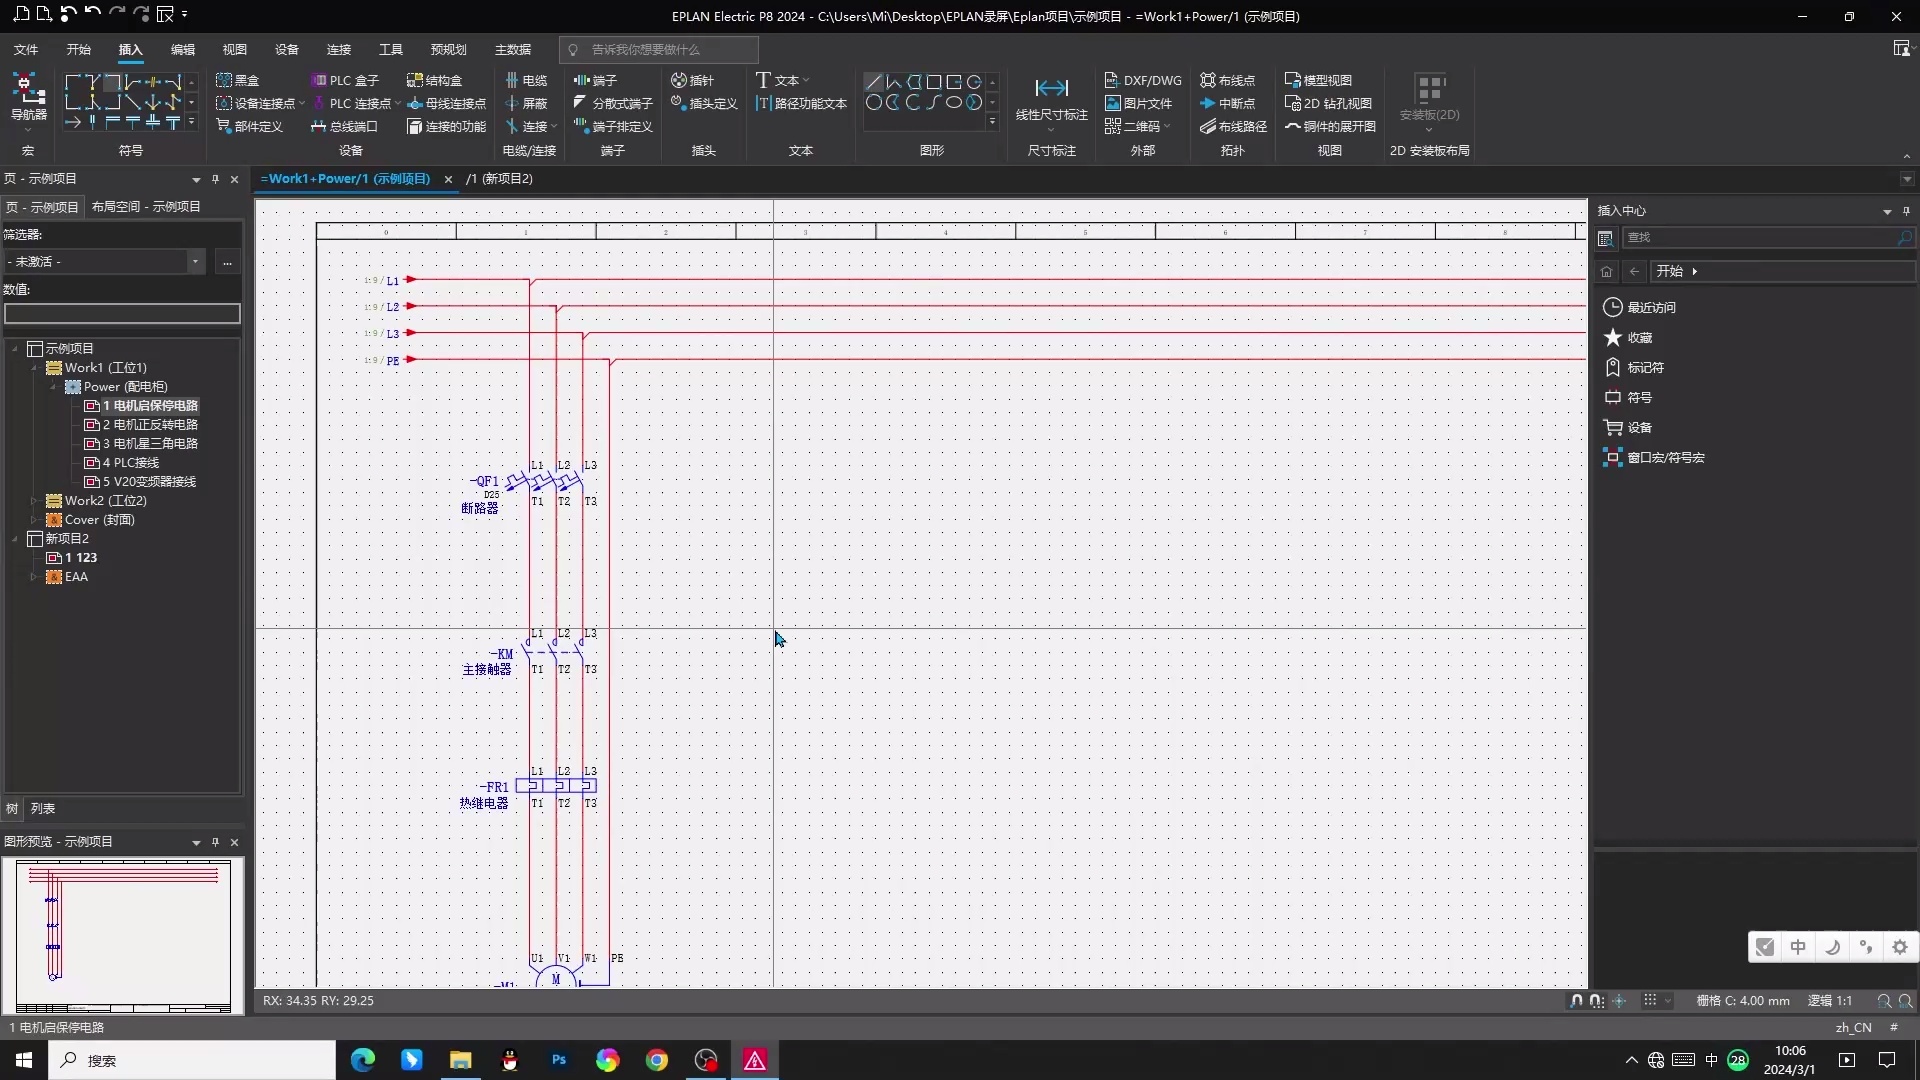Select the line drawing tool in 图形 group

coord(873,82)
